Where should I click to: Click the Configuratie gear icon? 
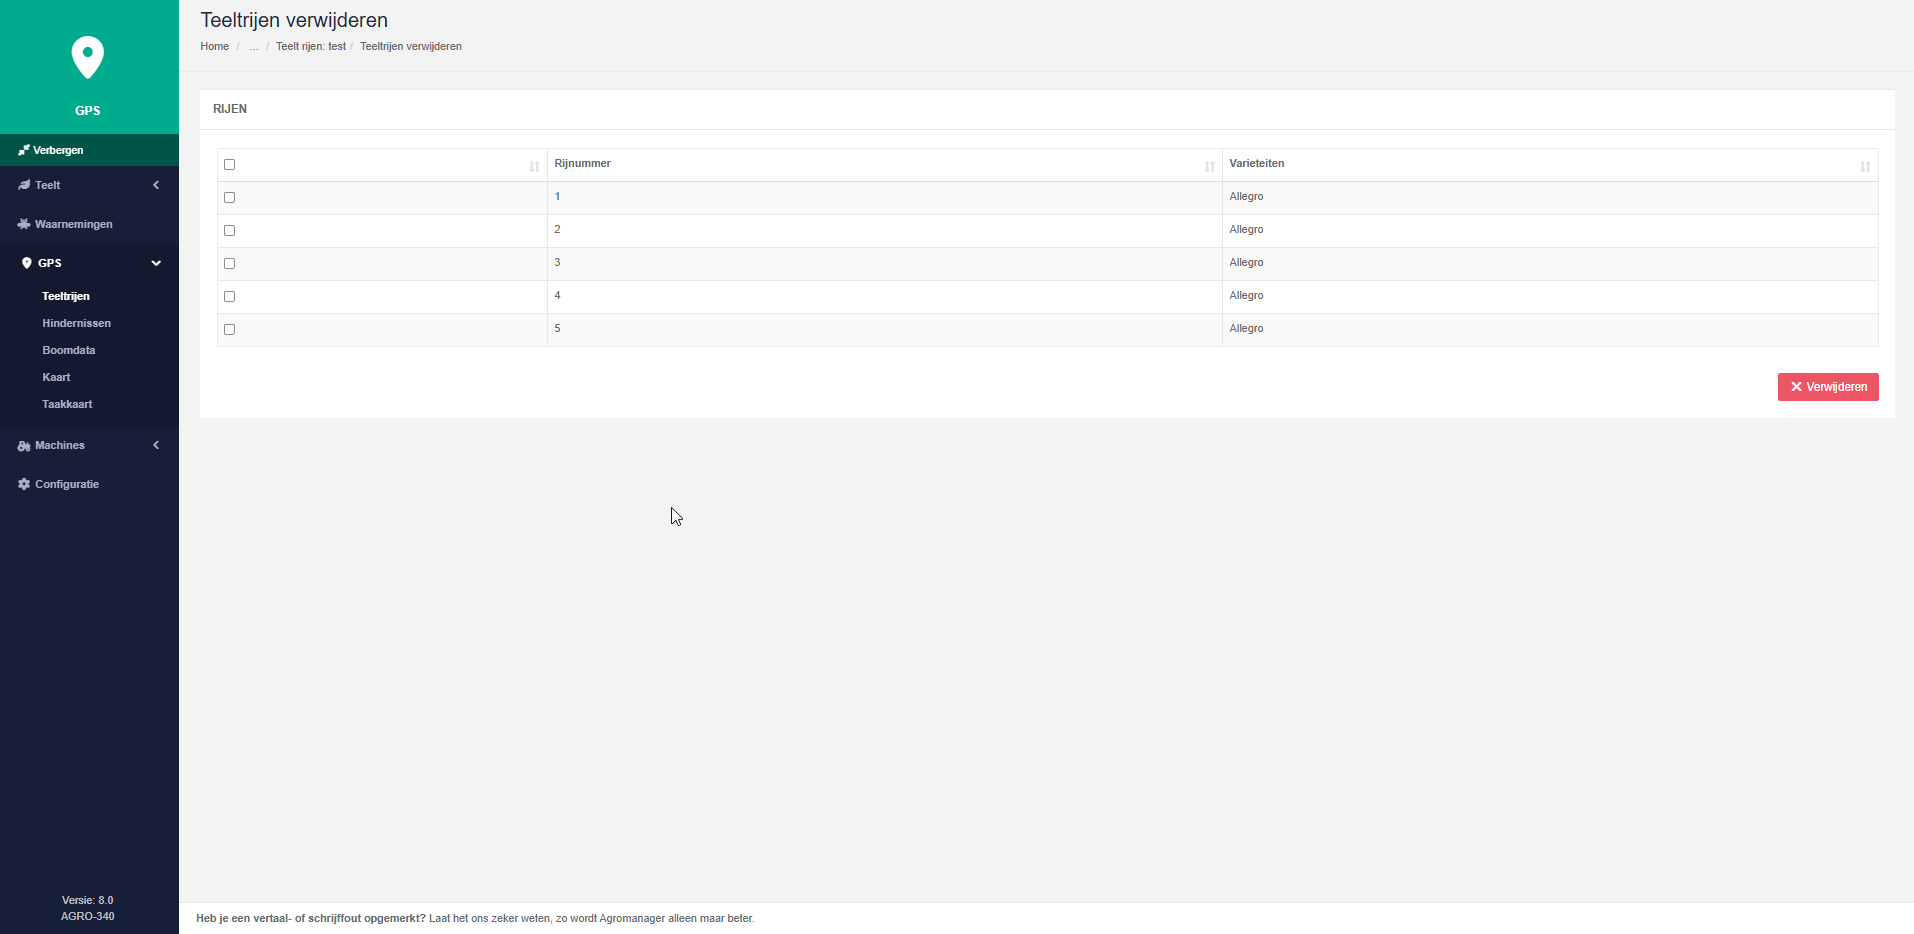click(24, 484)
